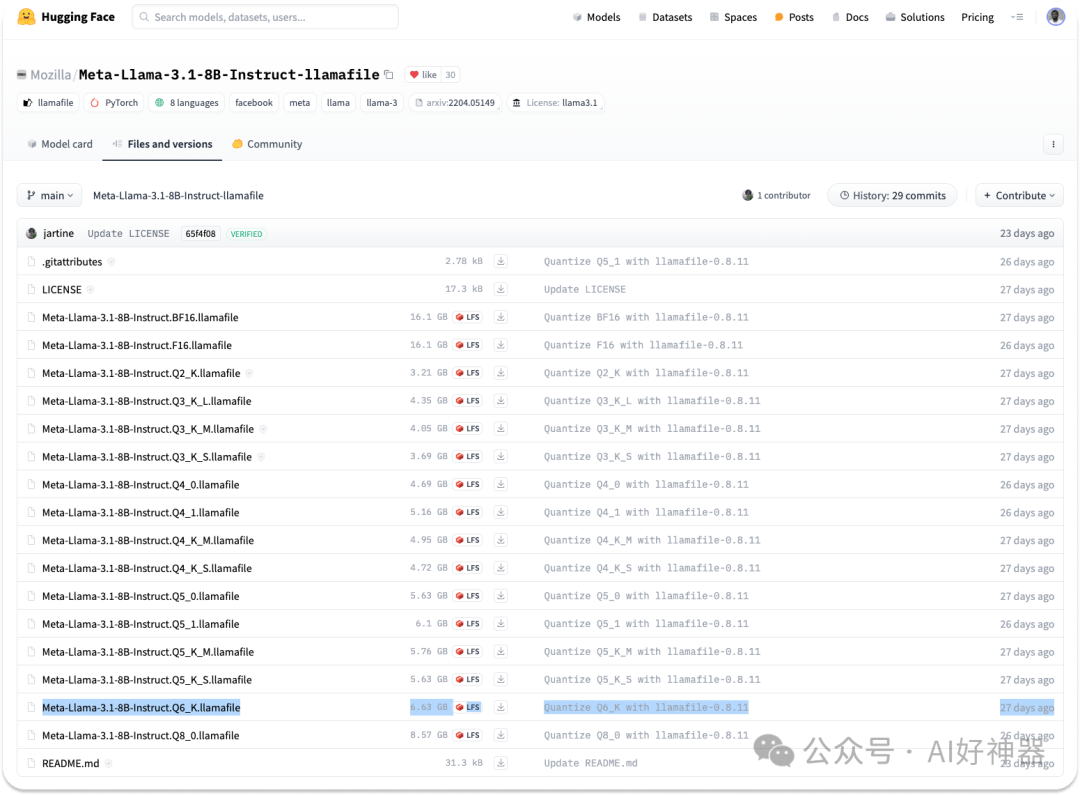Download the Q5_K_S.llamafile via its download icon
This screenshot has width=1080, height=795.
point(501,679)
